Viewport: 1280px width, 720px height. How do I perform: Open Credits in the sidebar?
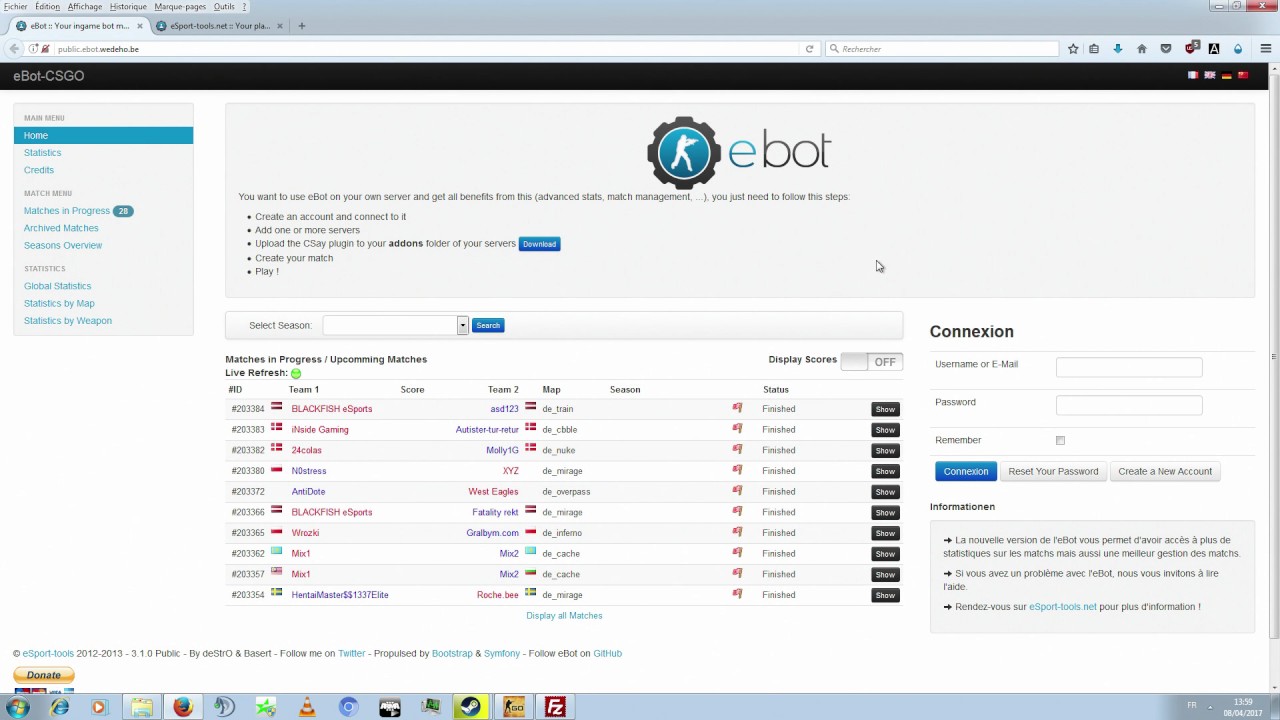pyautogui.click(x=39, y=170)
